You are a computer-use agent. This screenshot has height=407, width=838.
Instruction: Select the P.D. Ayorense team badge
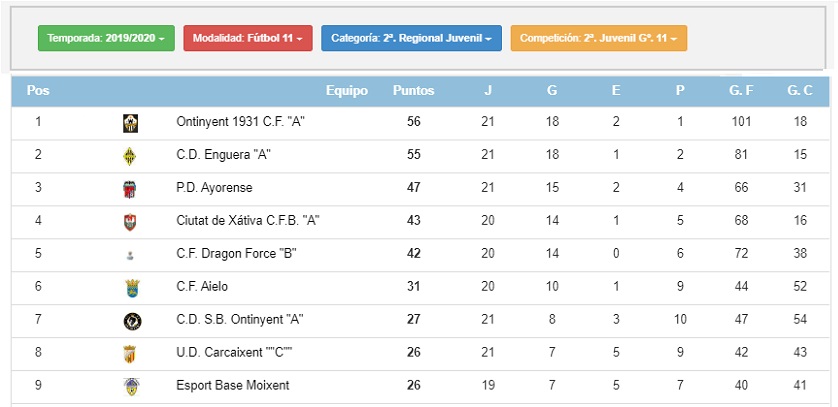tap(129, 189)
